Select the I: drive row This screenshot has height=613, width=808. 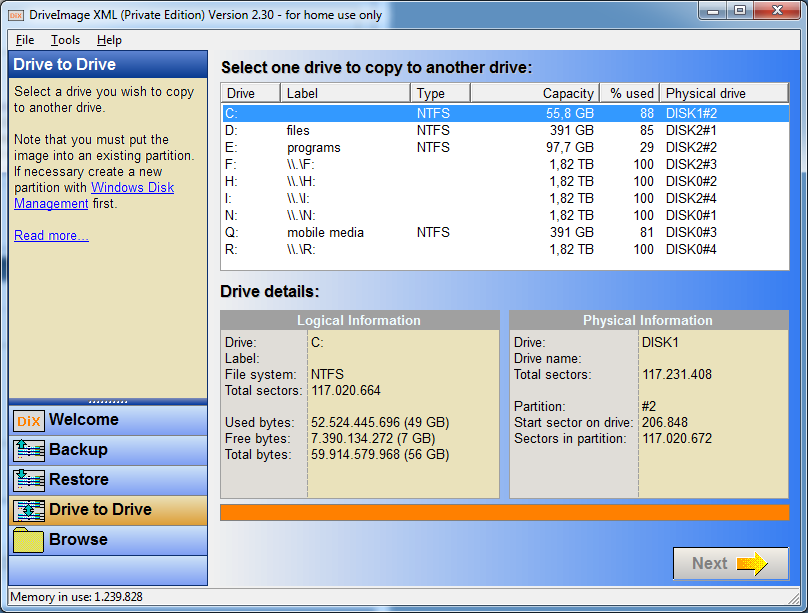[506, 198]
